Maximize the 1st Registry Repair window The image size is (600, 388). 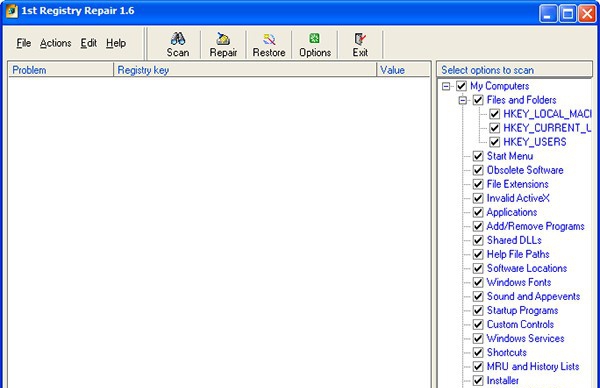coord(567,14)
